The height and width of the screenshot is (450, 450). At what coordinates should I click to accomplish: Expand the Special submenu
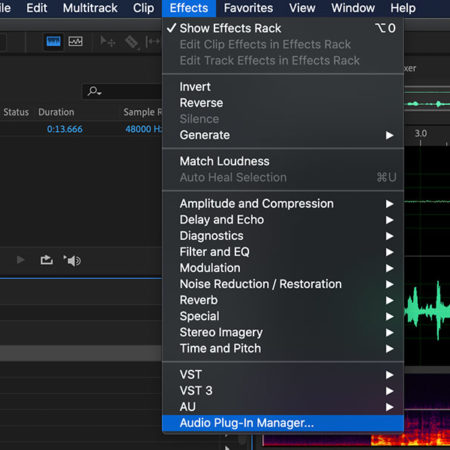tap(283, 316)
